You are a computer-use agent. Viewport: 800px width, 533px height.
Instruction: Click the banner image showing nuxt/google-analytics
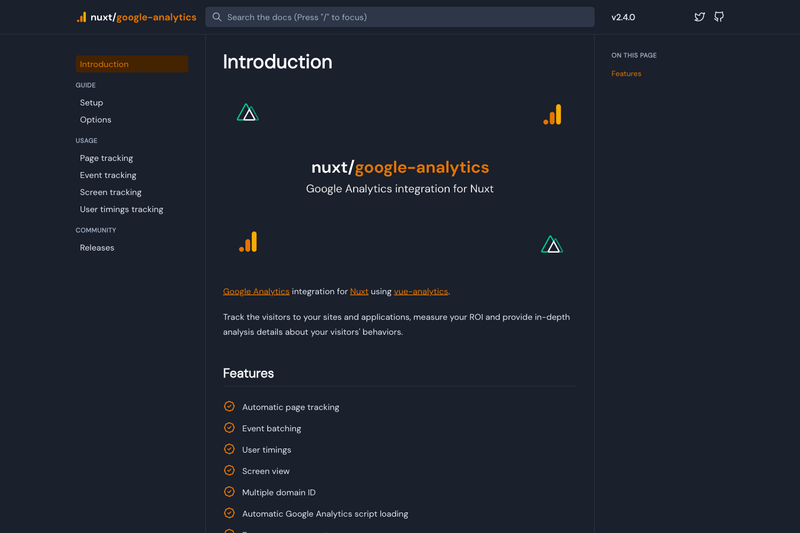[399, 178]
